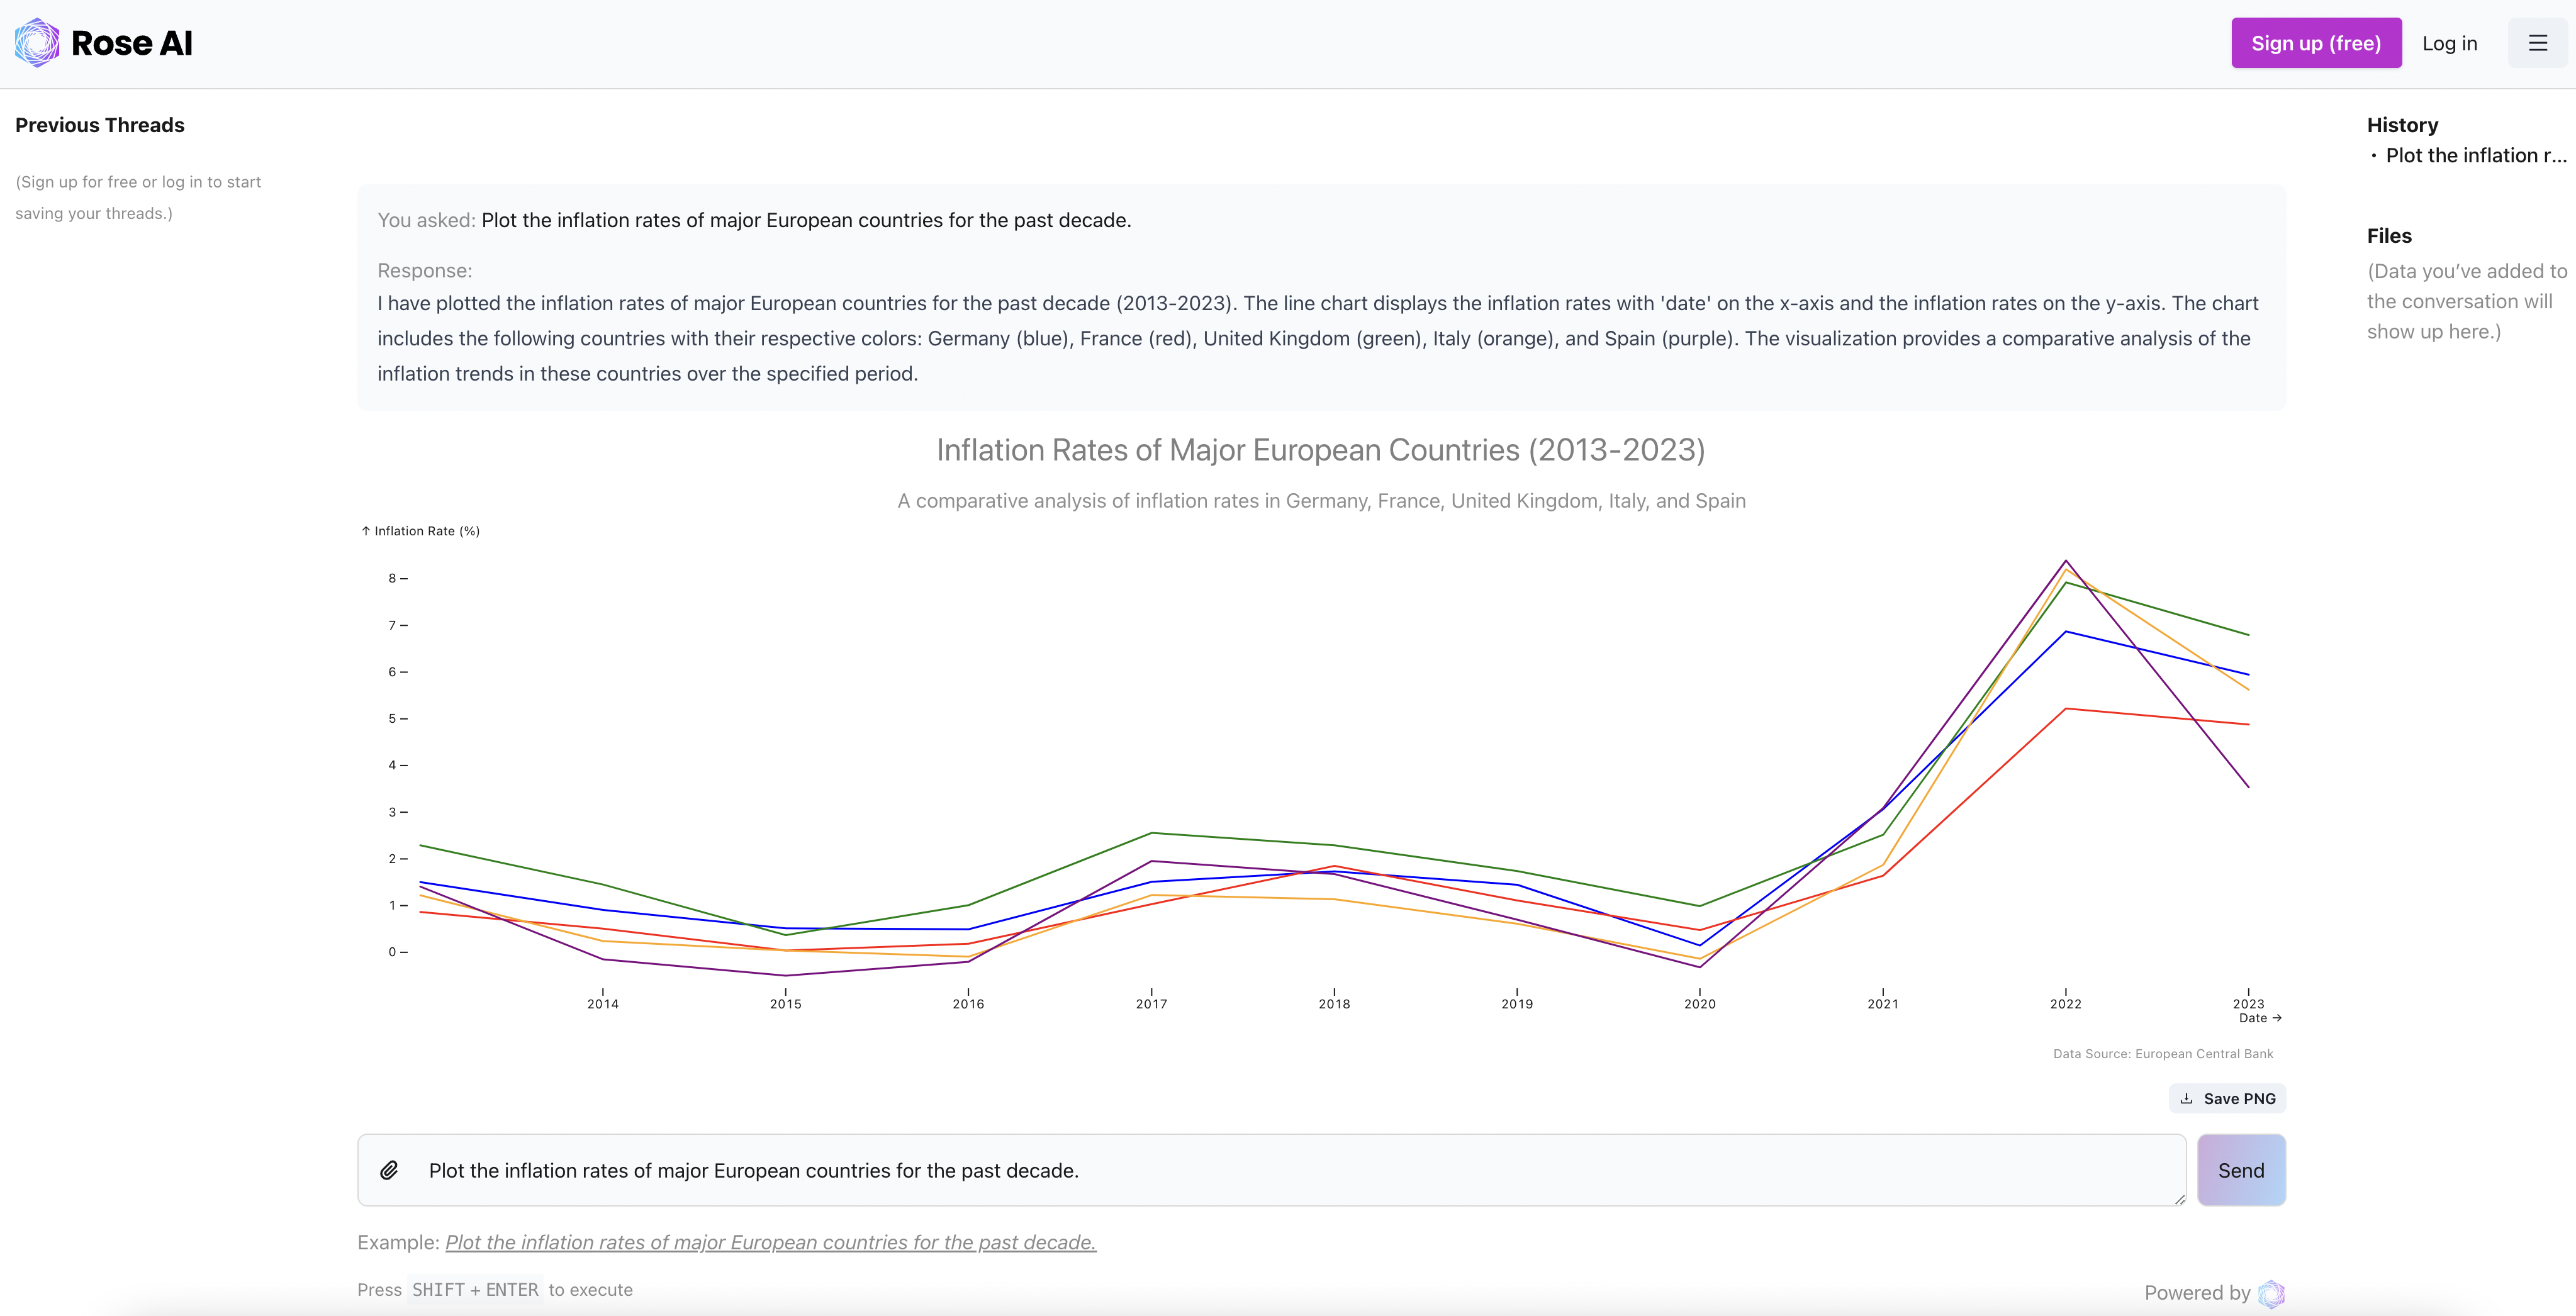This screenshot has height=1316, width=2576.
Task: Click the example inflation rates prompt link
Action: click(770, 1242)
